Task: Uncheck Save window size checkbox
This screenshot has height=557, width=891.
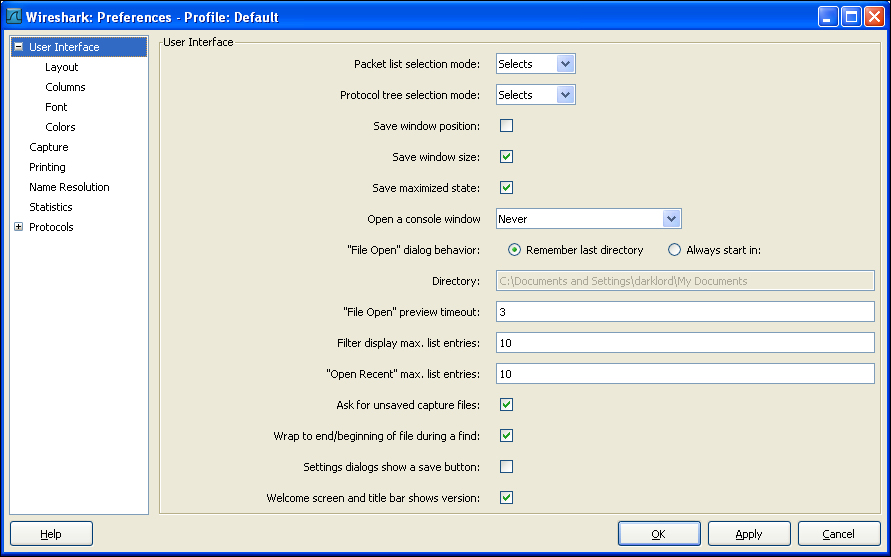Action: click(506, 157)
